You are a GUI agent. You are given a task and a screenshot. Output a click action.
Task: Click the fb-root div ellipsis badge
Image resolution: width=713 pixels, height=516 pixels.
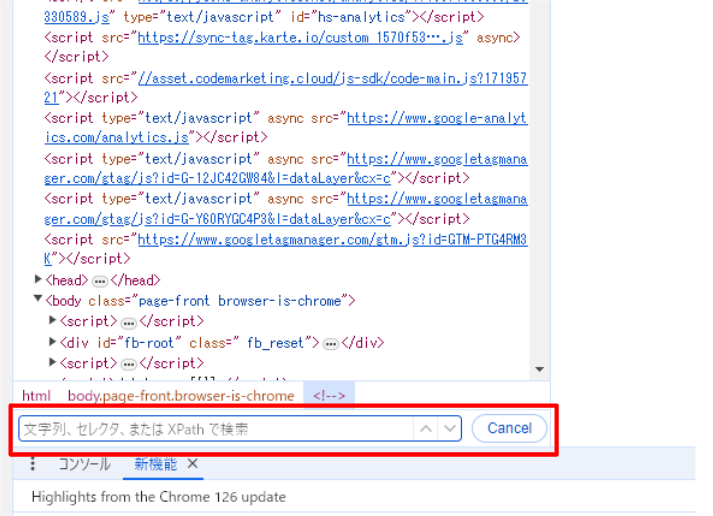pos(331,344)
